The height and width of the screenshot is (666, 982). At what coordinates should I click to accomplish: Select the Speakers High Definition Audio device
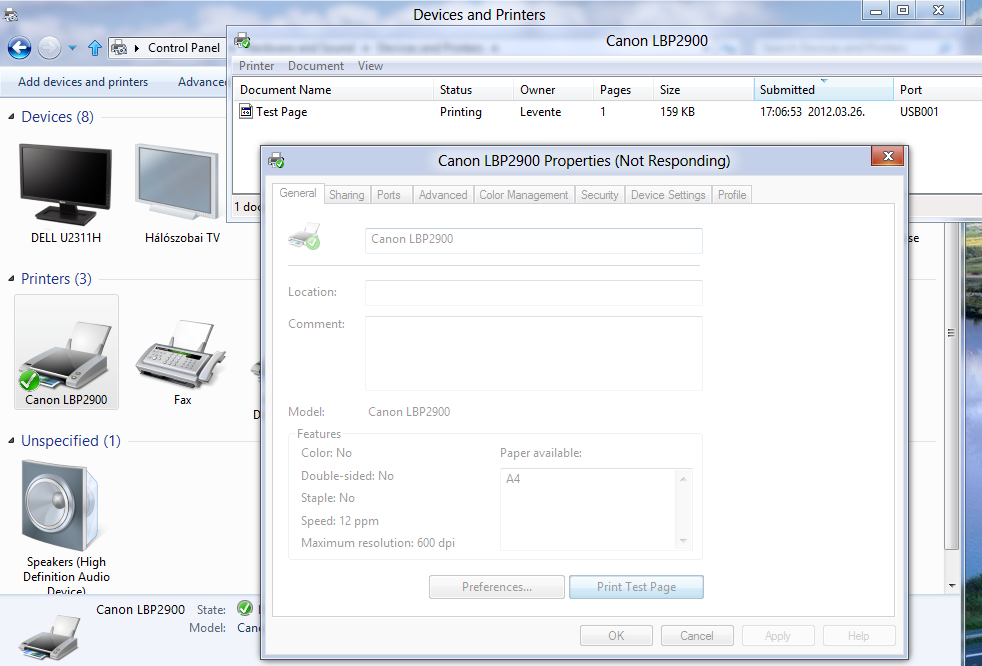(x=66, y=525)
